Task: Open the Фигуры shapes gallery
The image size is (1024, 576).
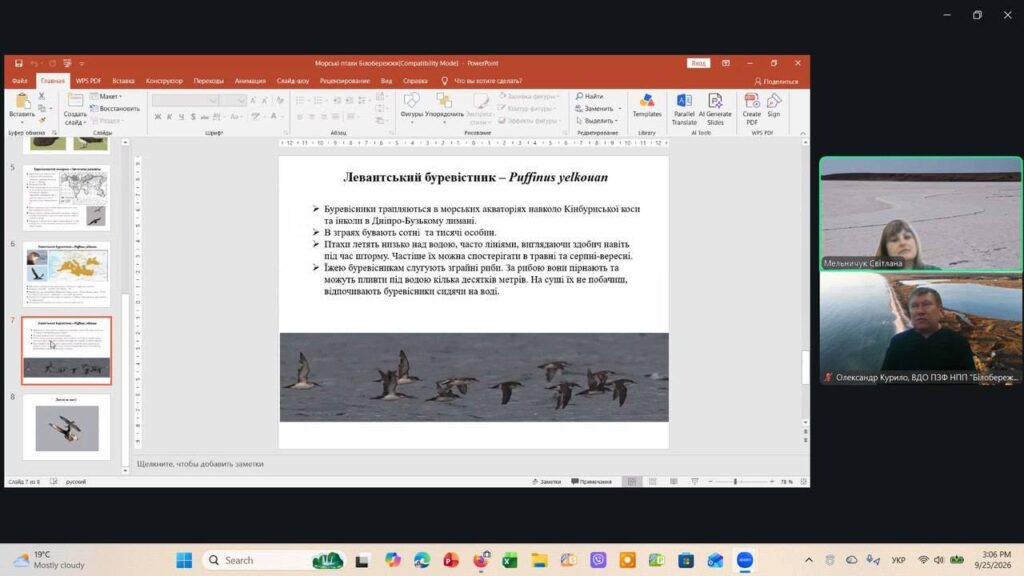Action: [x=411, y=105]
